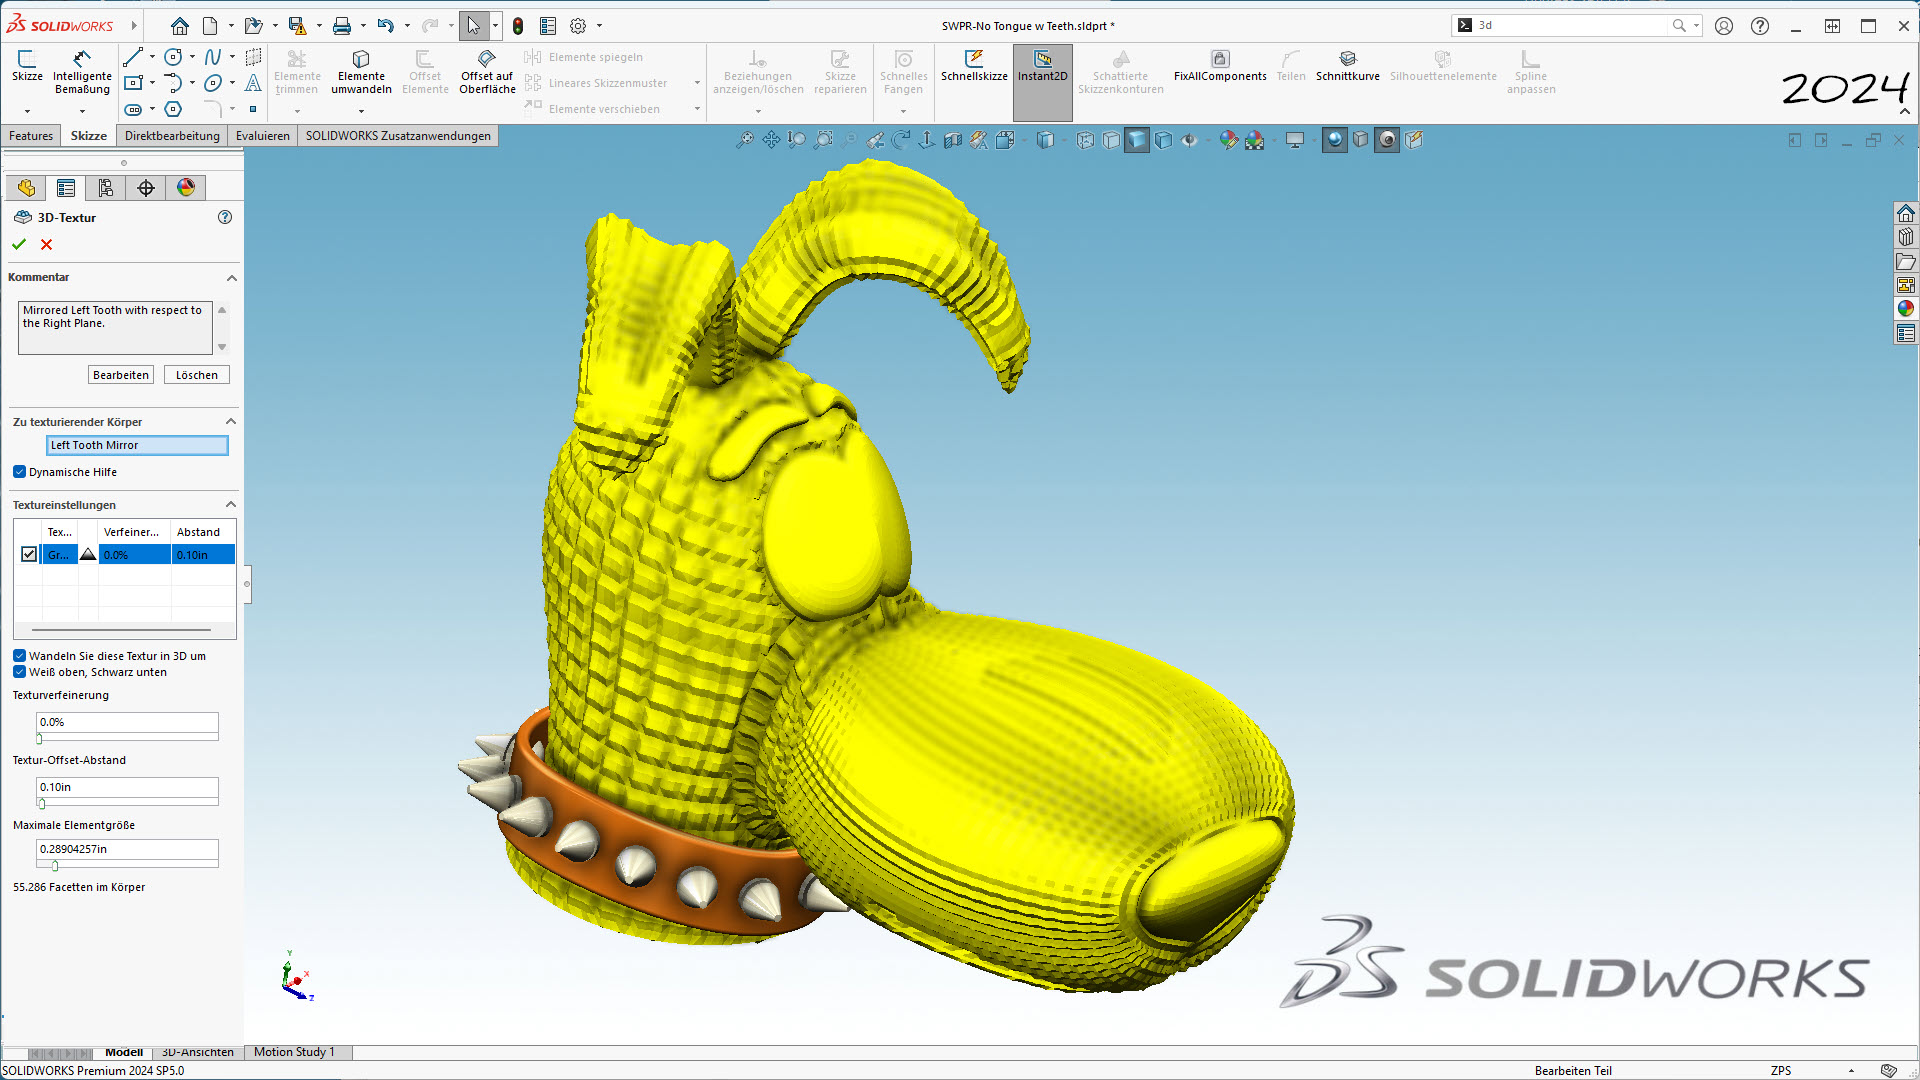
Task: Click the Bearbeiten comment button
Action: 121,375
